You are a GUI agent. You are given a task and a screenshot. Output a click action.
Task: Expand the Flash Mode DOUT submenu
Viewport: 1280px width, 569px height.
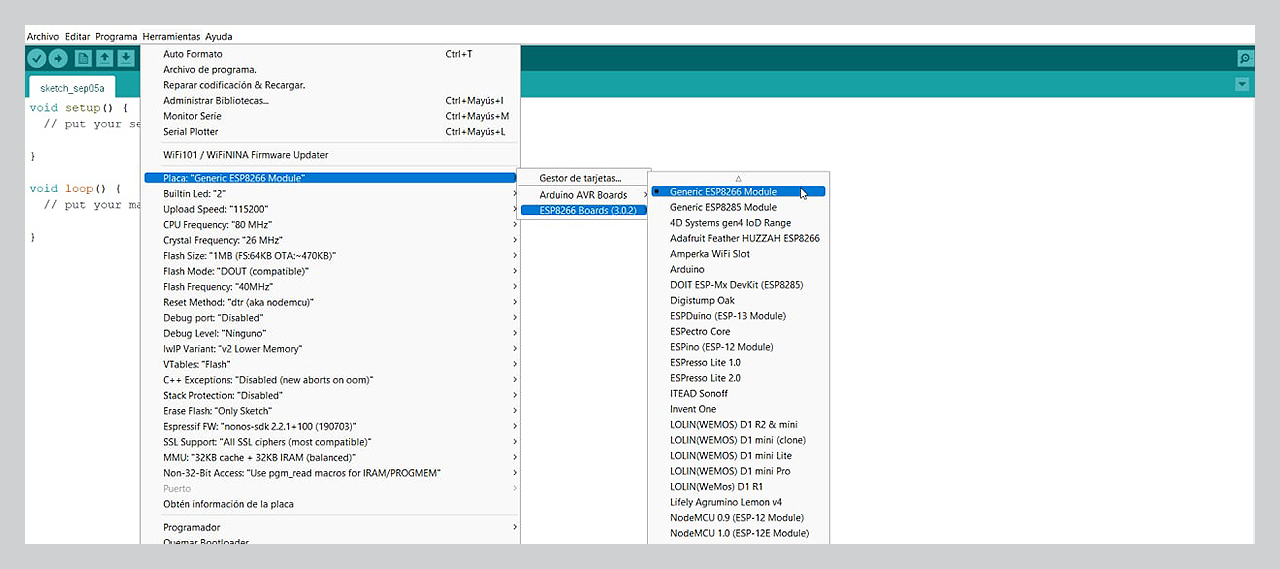(330, 271)
